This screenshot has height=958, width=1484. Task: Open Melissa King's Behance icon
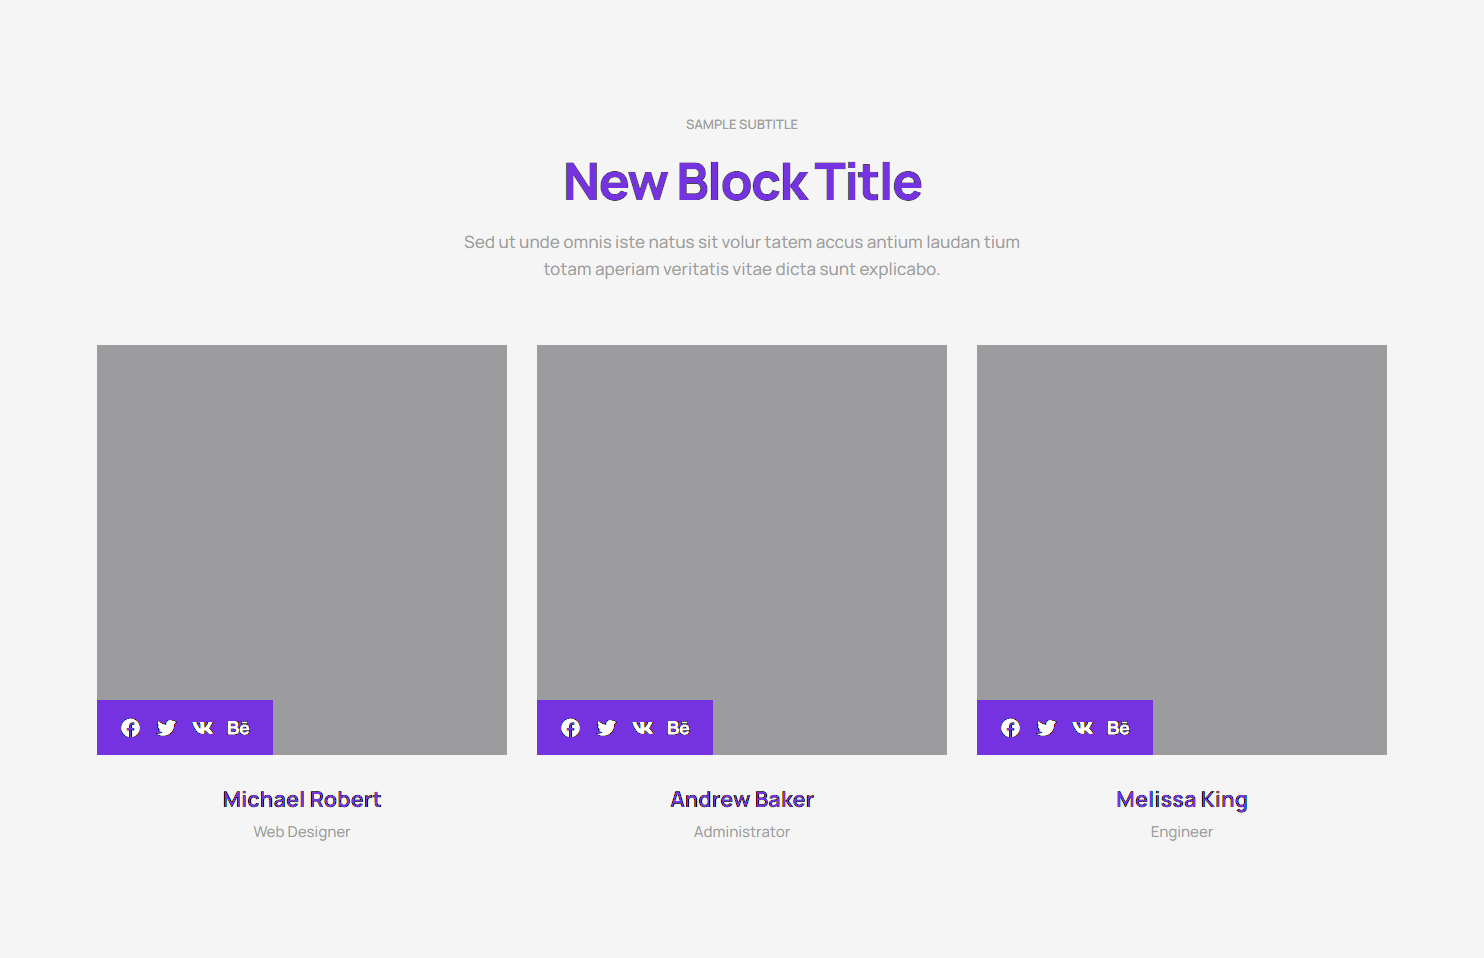[1118, 728]
